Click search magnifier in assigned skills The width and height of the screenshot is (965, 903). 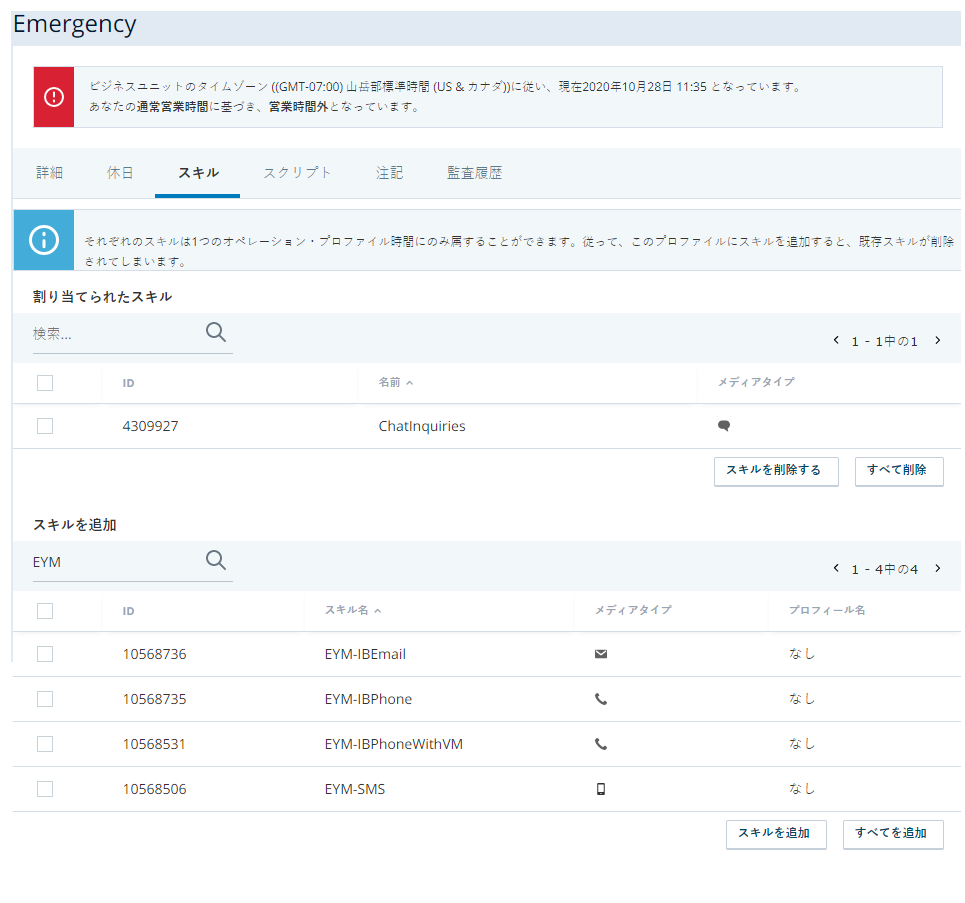coord(215,332)
